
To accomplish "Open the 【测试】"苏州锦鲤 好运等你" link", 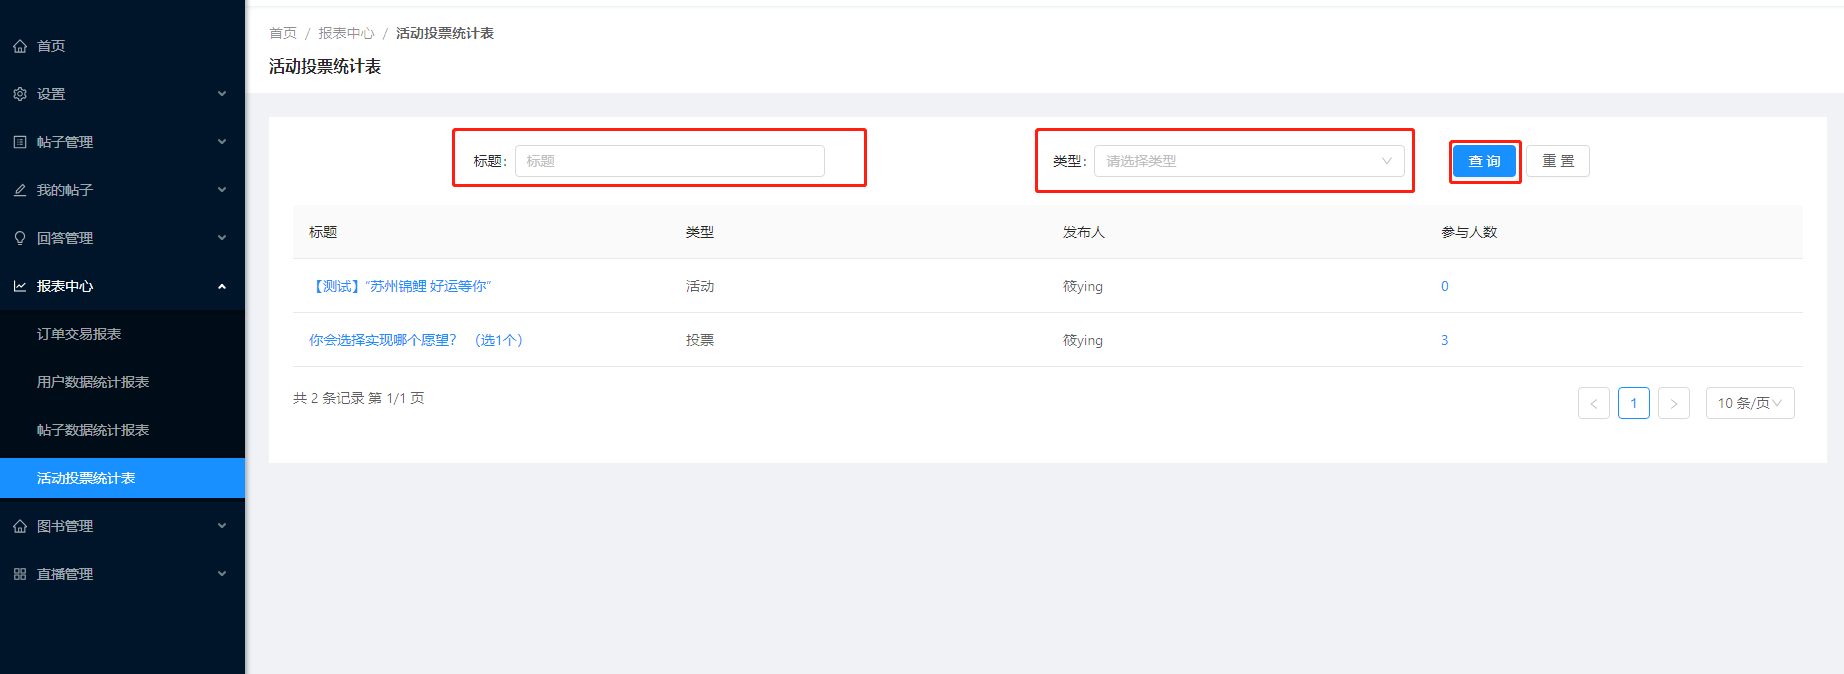I will tap(400, 286).
